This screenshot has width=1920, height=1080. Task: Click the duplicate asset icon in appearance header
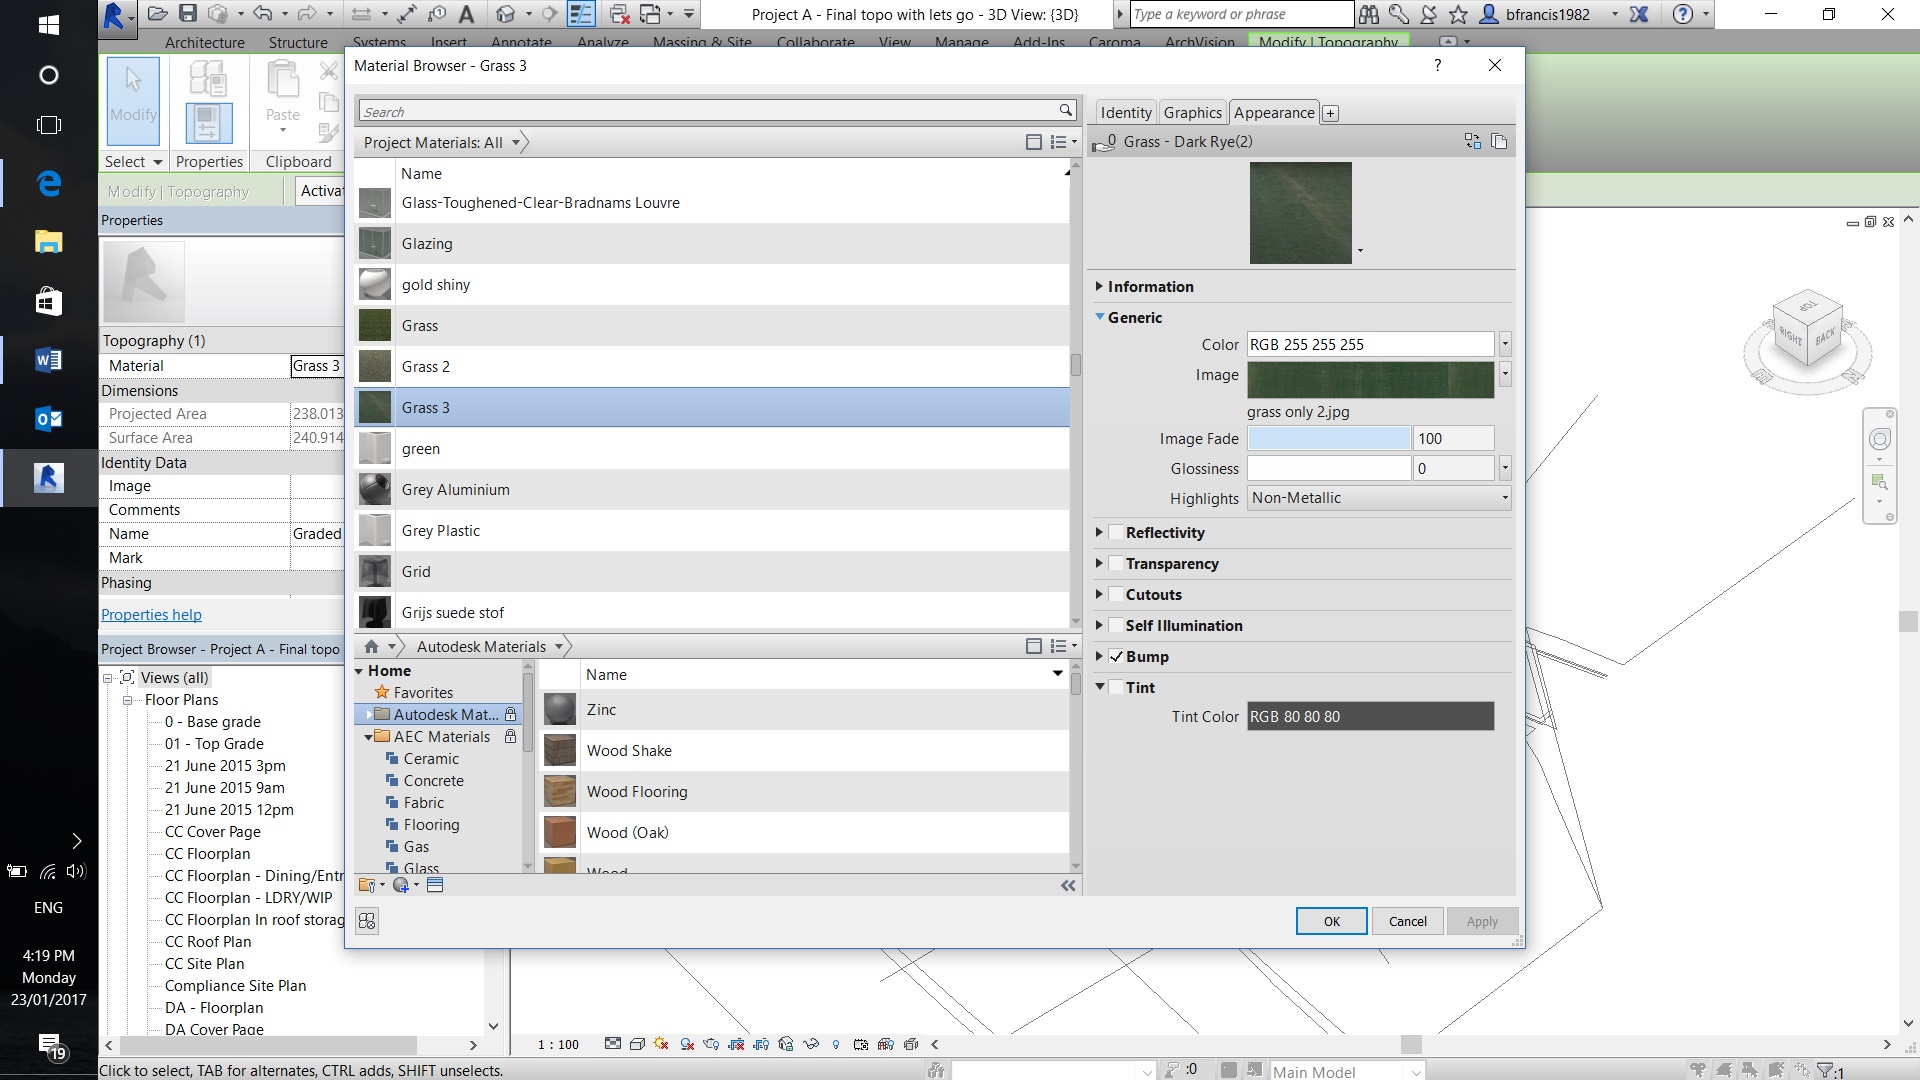click(1499, 141)
